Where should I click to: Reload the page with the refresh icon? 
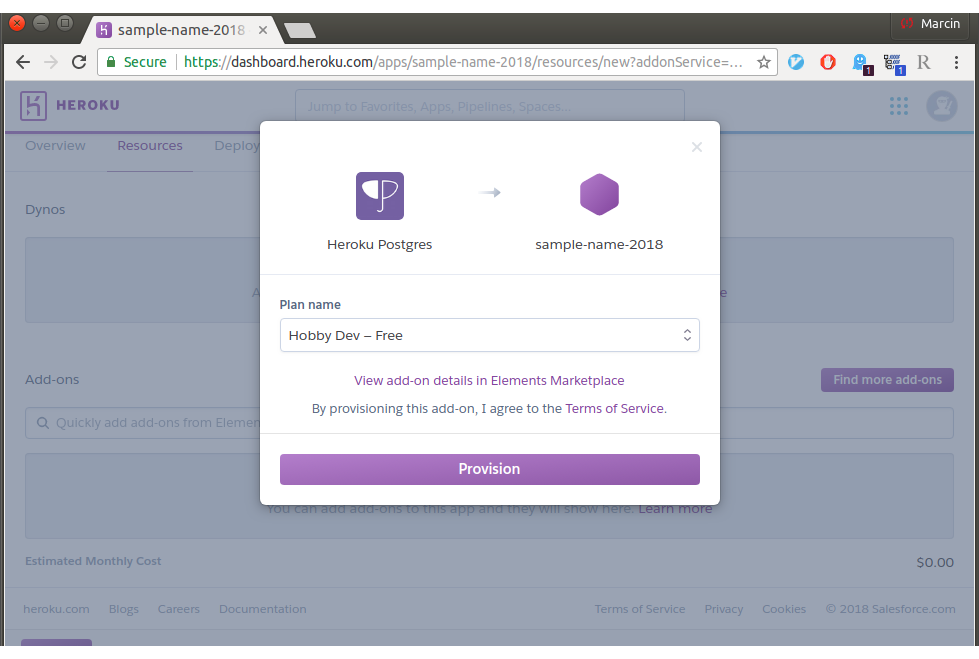coord(79,62)
